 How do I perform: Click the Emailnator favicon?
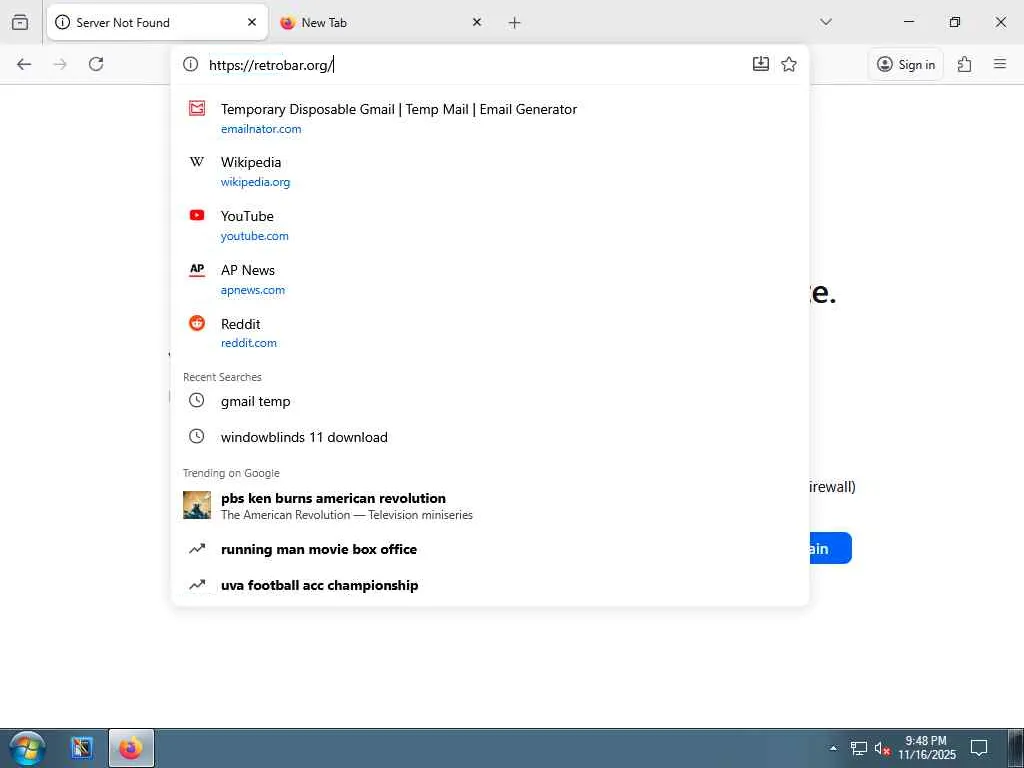197,108
